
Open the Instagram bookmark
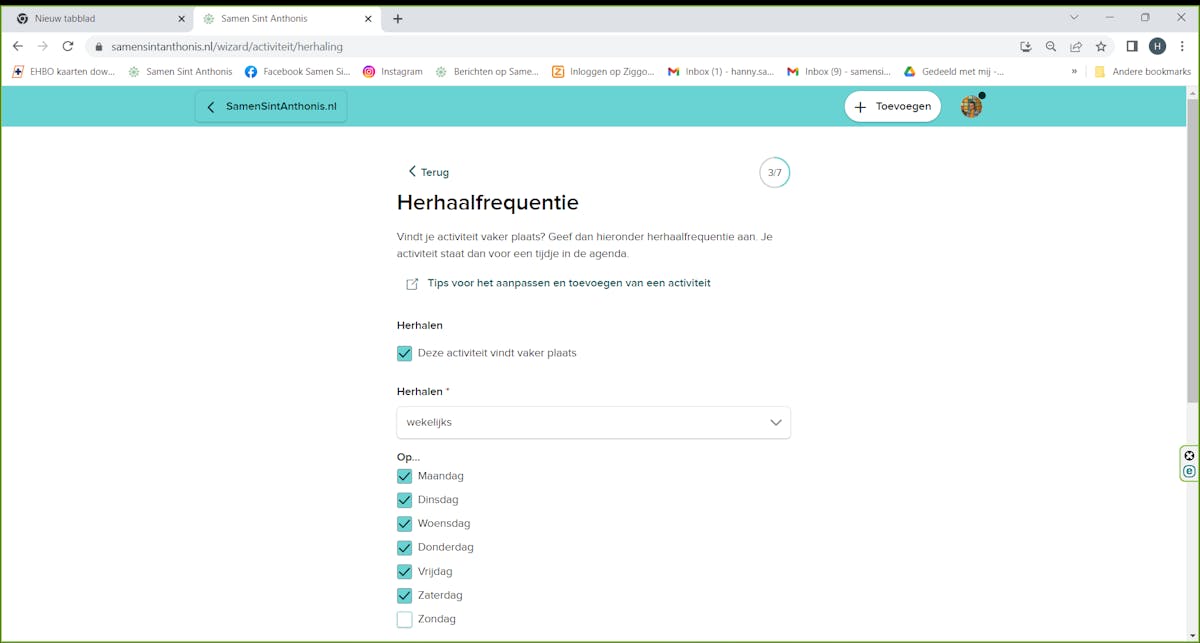click(392, 72)
